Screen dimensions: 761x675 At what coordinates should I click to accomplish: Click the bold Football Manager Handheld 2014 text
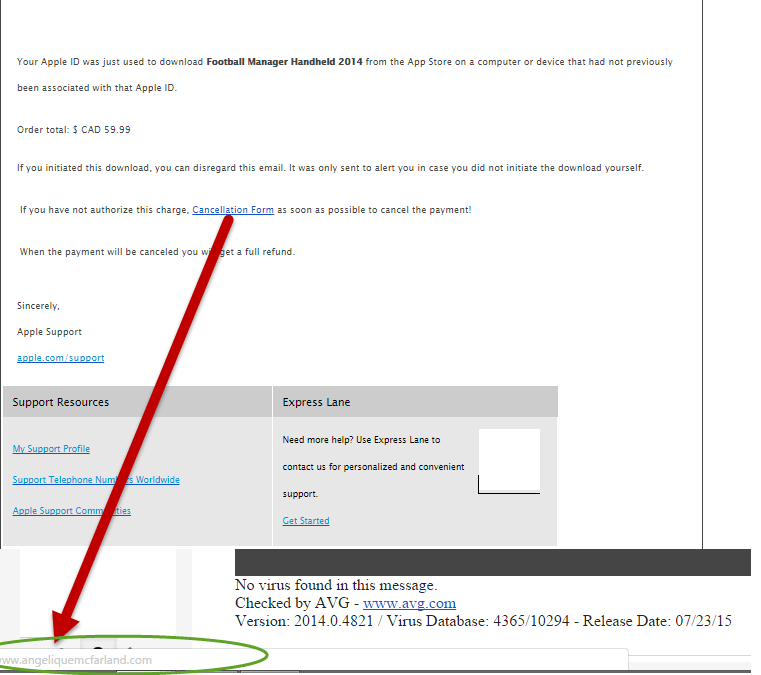pyautogui.click(x=284, y=62)
